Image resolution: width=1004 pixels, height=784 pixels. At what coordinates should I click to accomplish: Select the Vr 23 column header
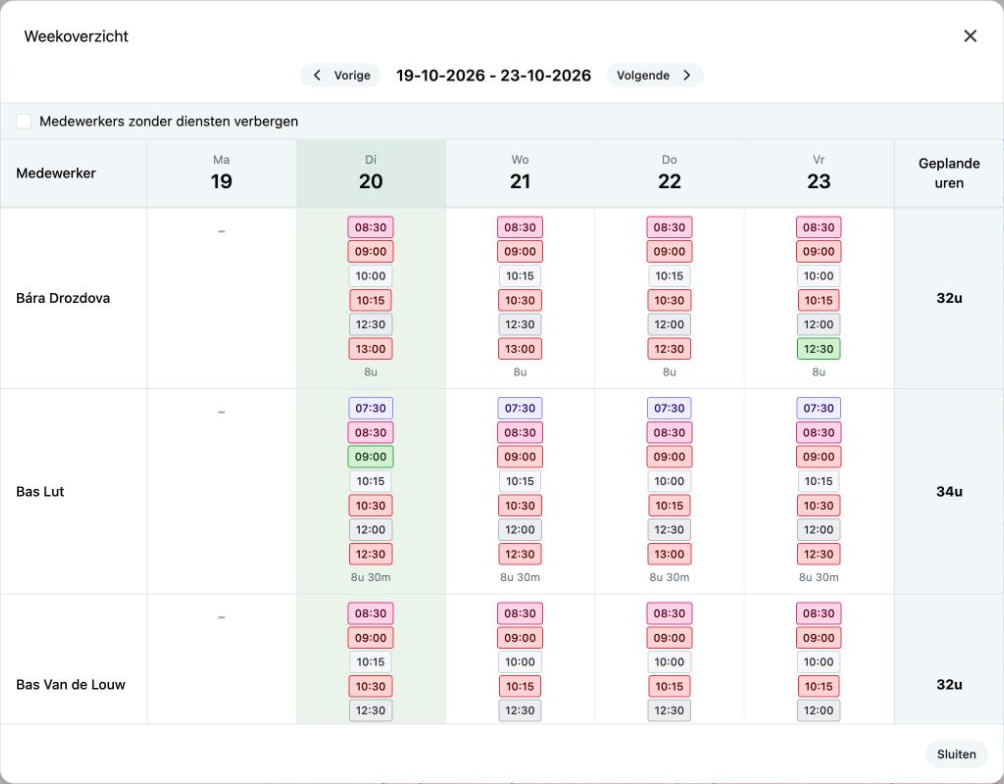[x=818, y=173]
